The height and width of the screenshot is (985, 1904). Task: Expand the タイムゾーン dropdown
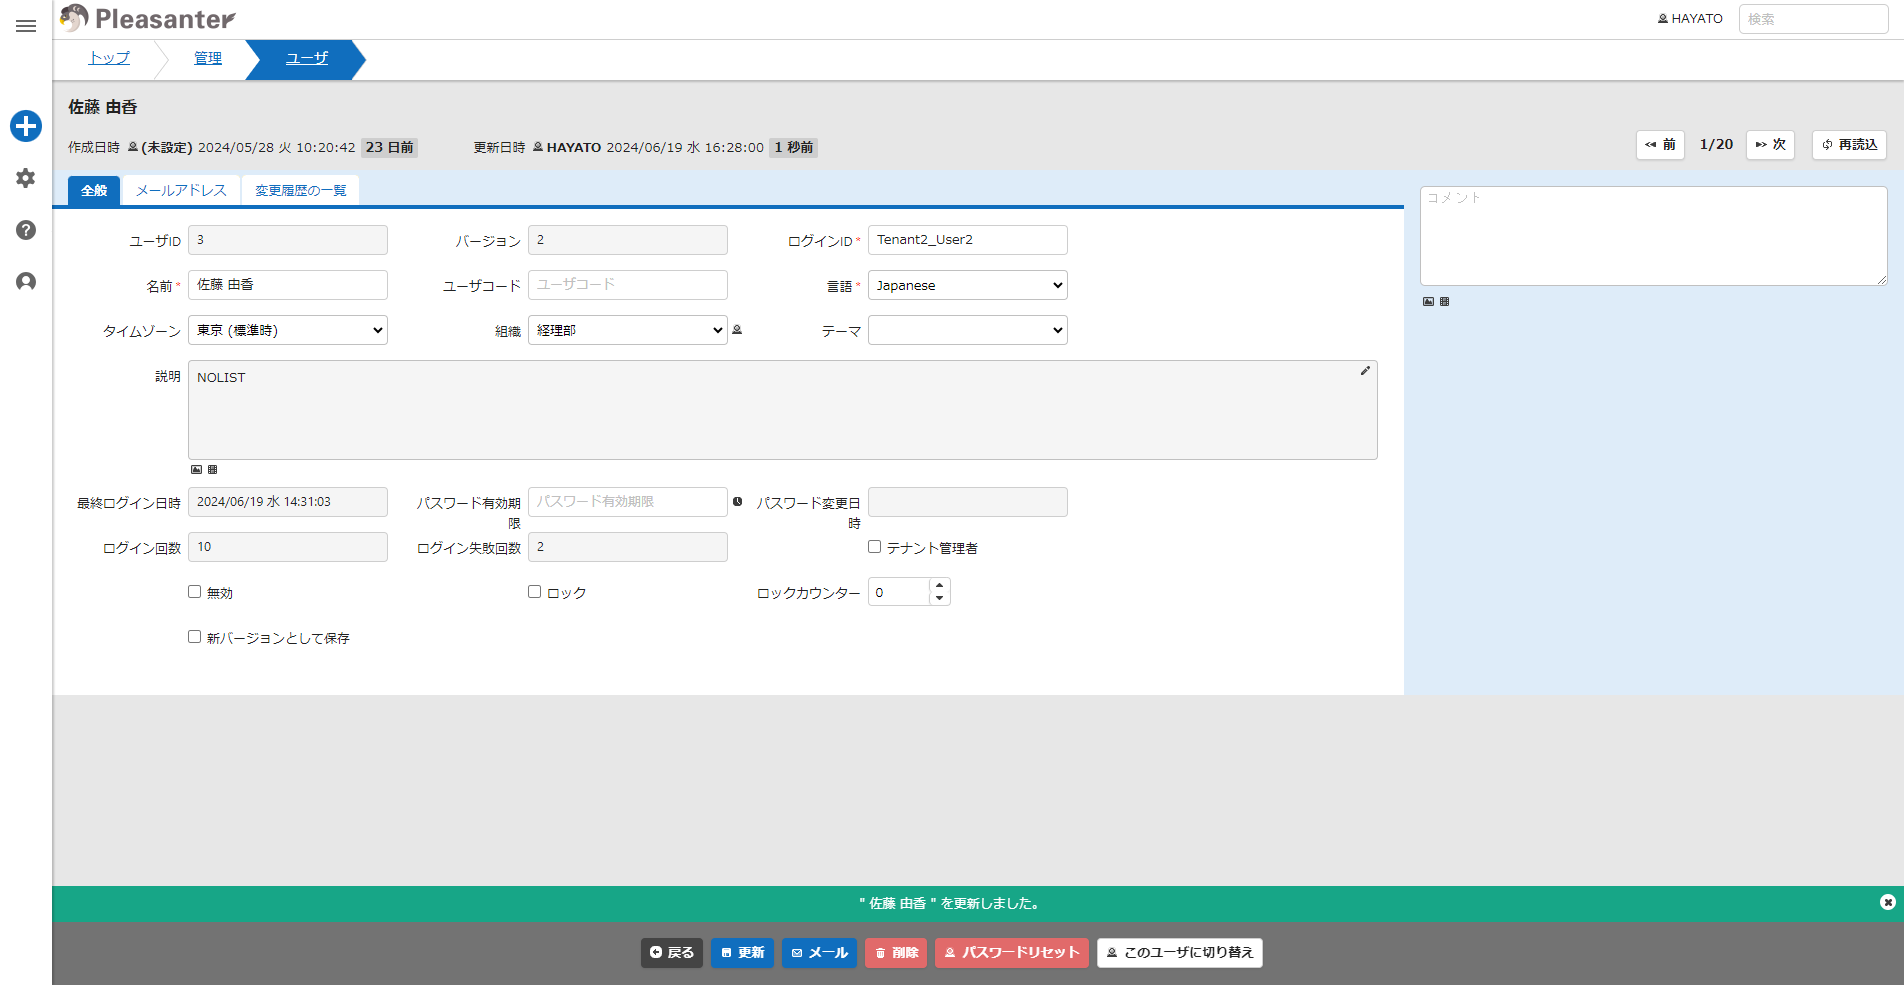pos(288,330)
